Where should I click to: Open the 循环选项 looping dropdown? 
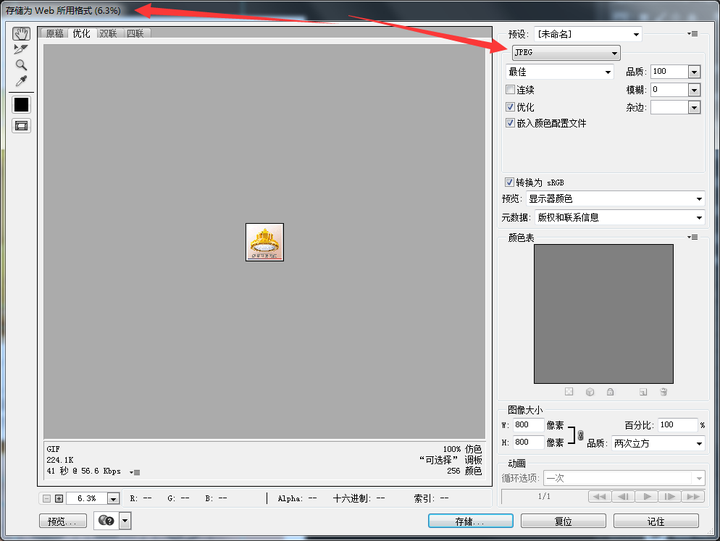pos(624,478)
